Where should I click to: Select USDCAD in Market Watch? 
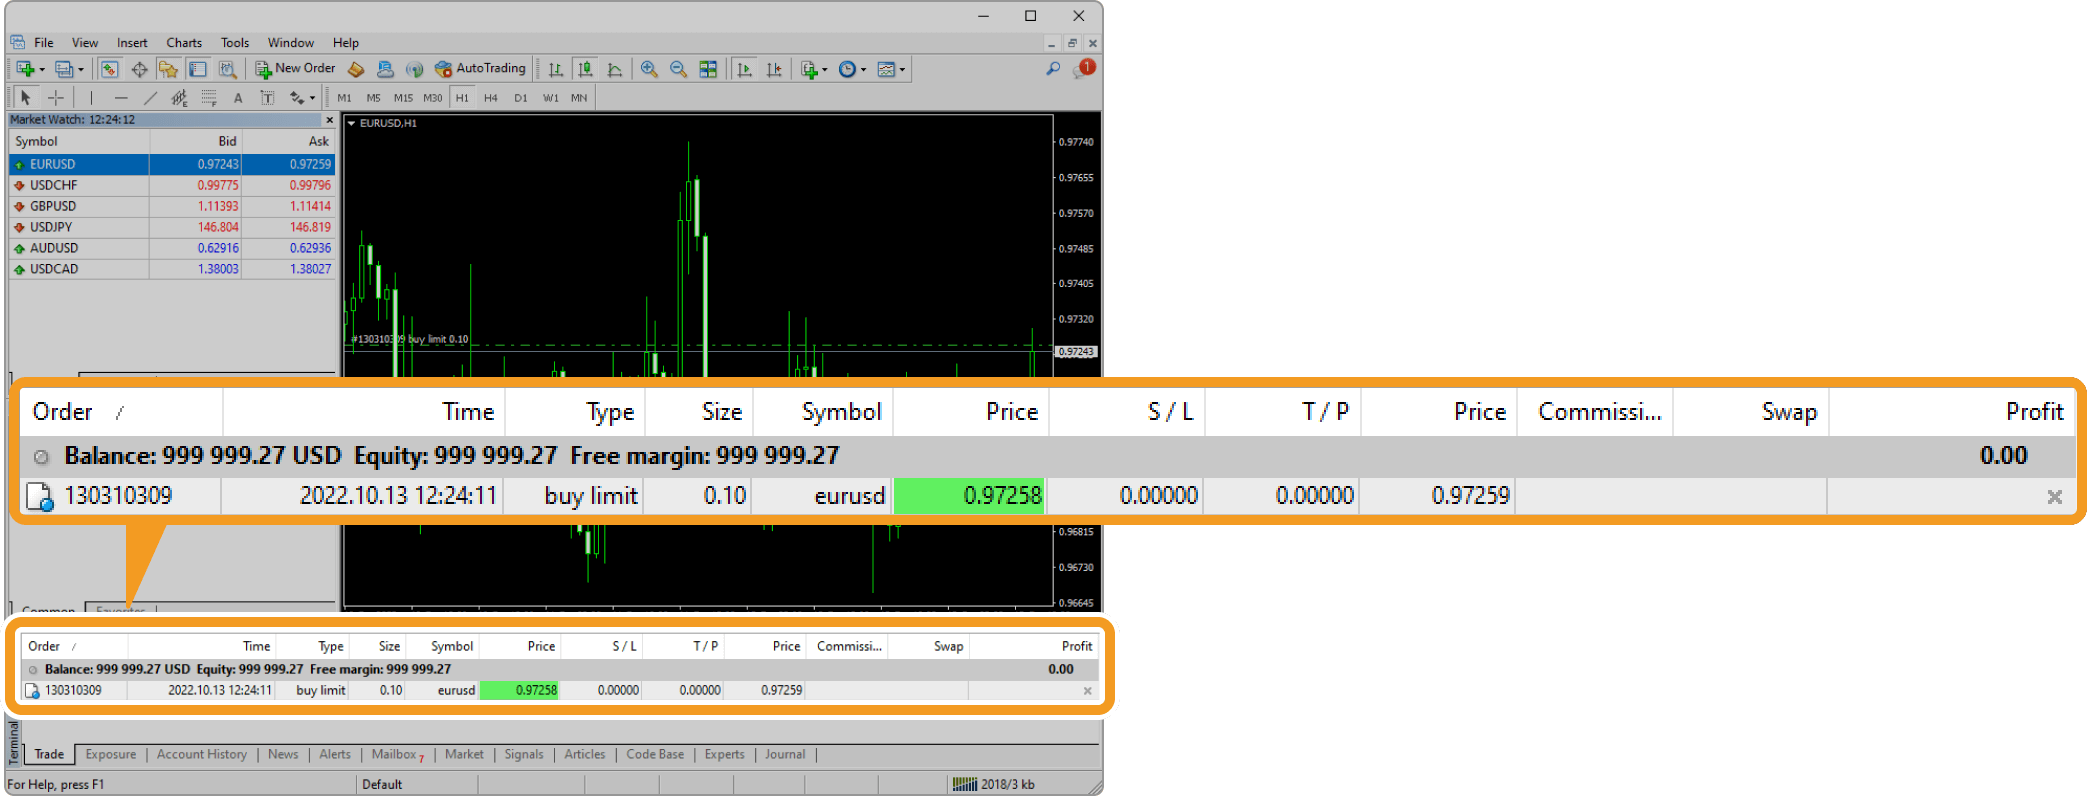[x=172, y=269]
